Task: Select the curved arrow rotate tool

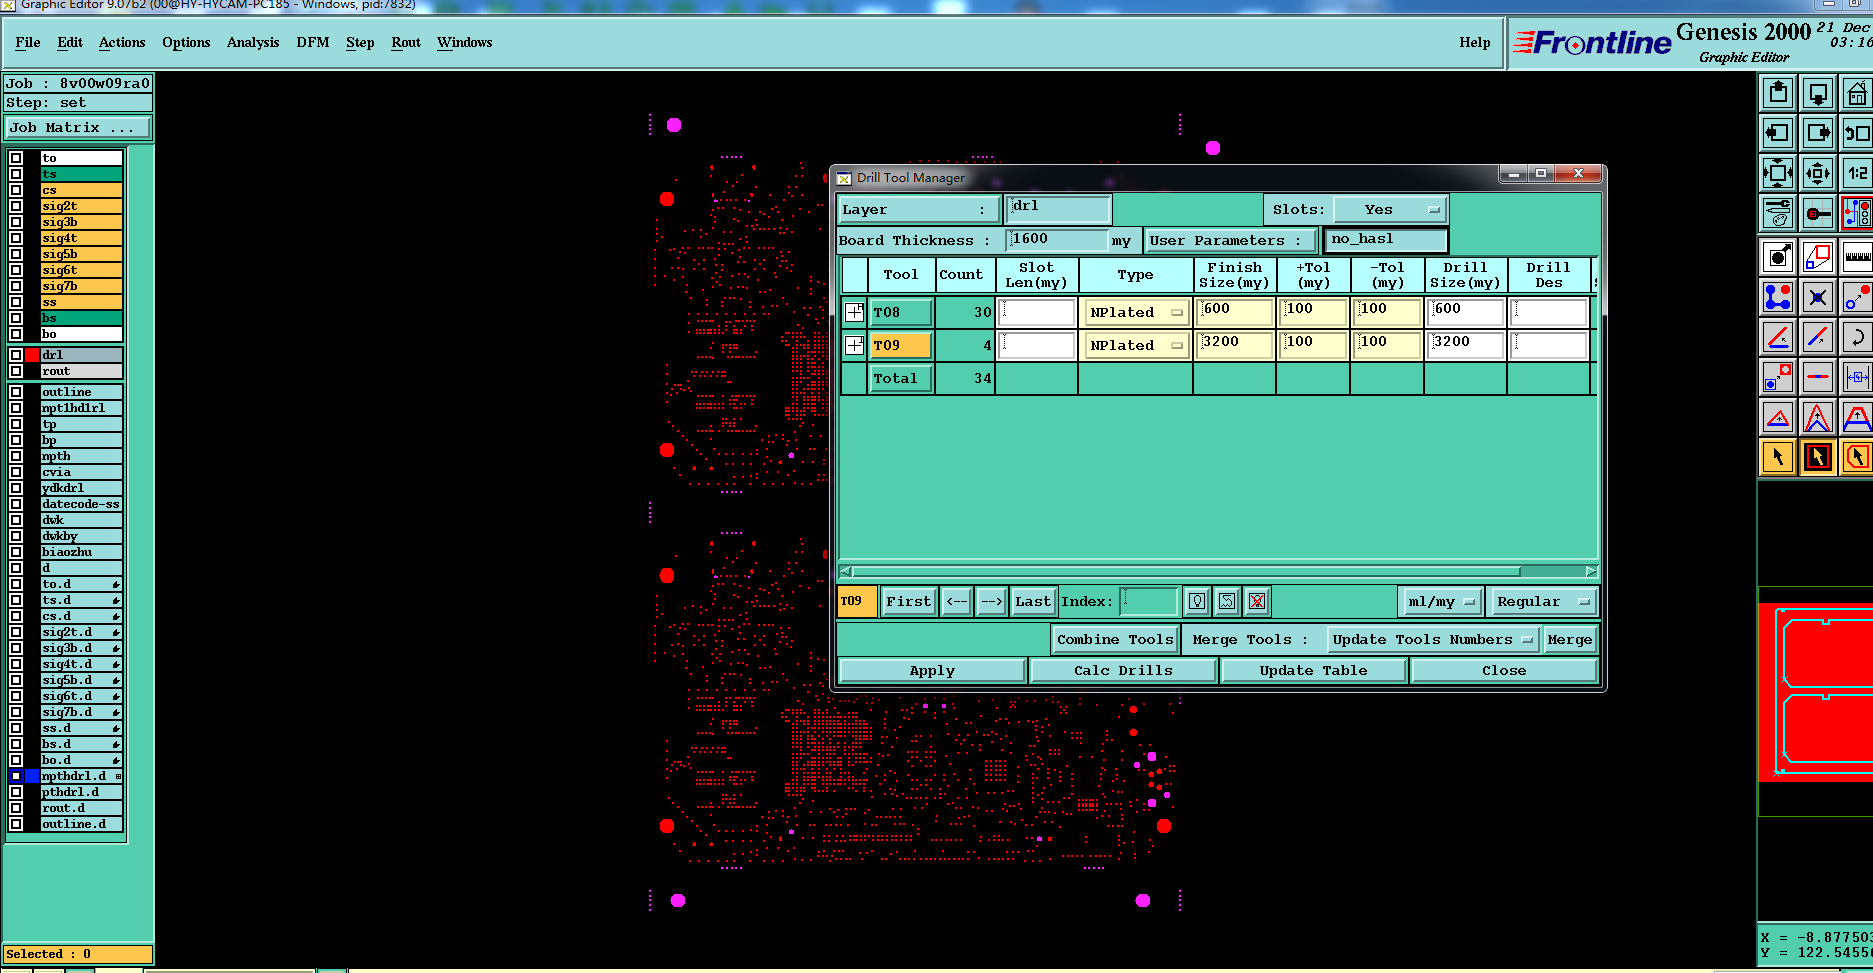Action: [x=1857, y=337]
